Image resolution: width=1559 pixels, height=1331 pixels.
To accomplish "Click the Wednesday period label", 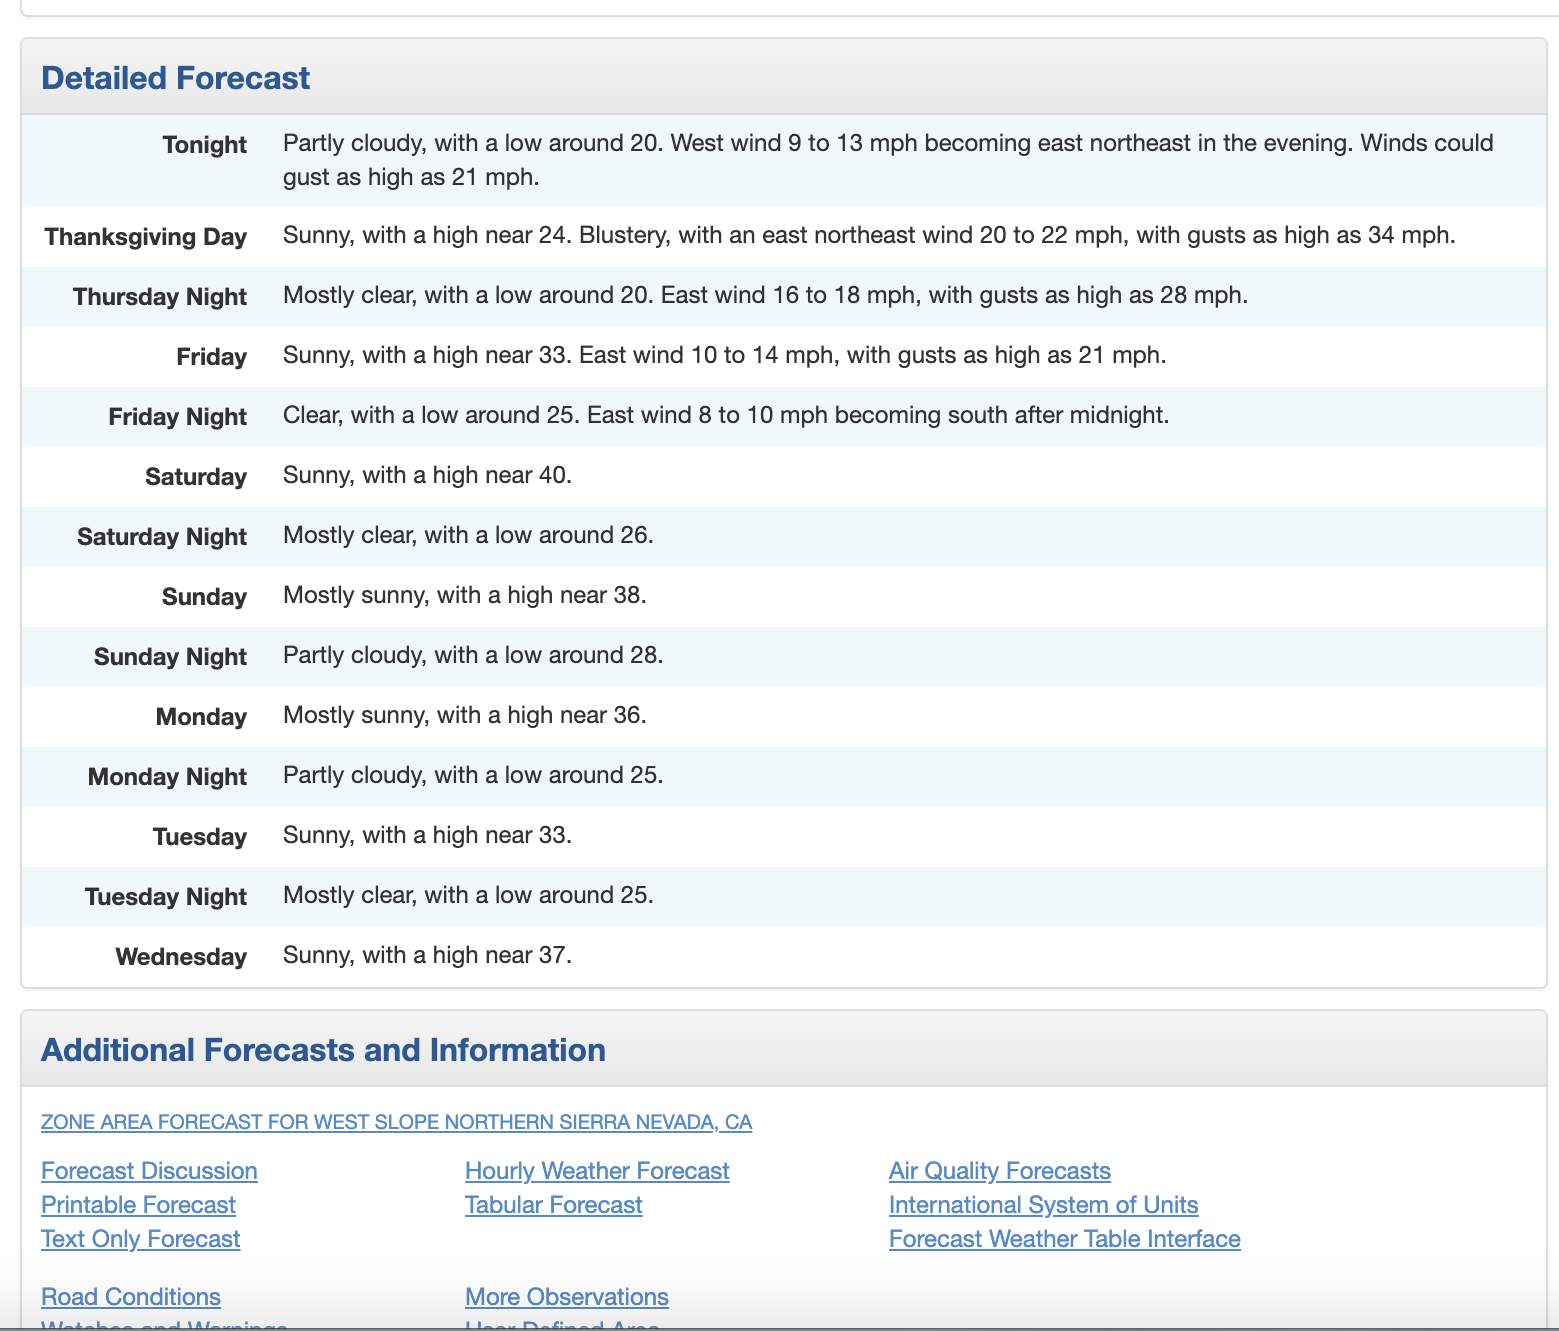I will pyautogui.click(x=181, y=957).
